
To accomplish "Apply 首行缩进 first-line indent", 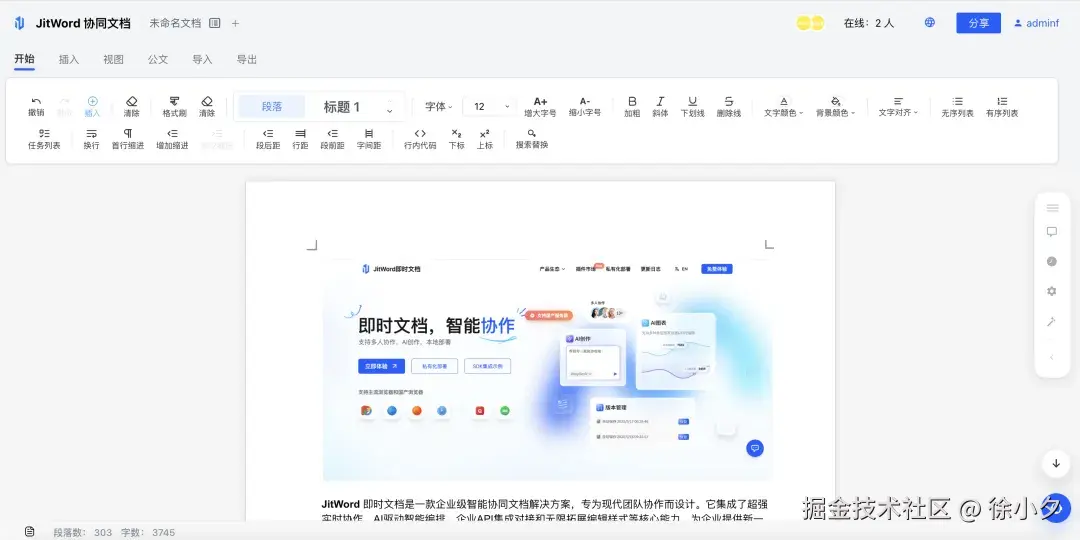I will point(128,138).
